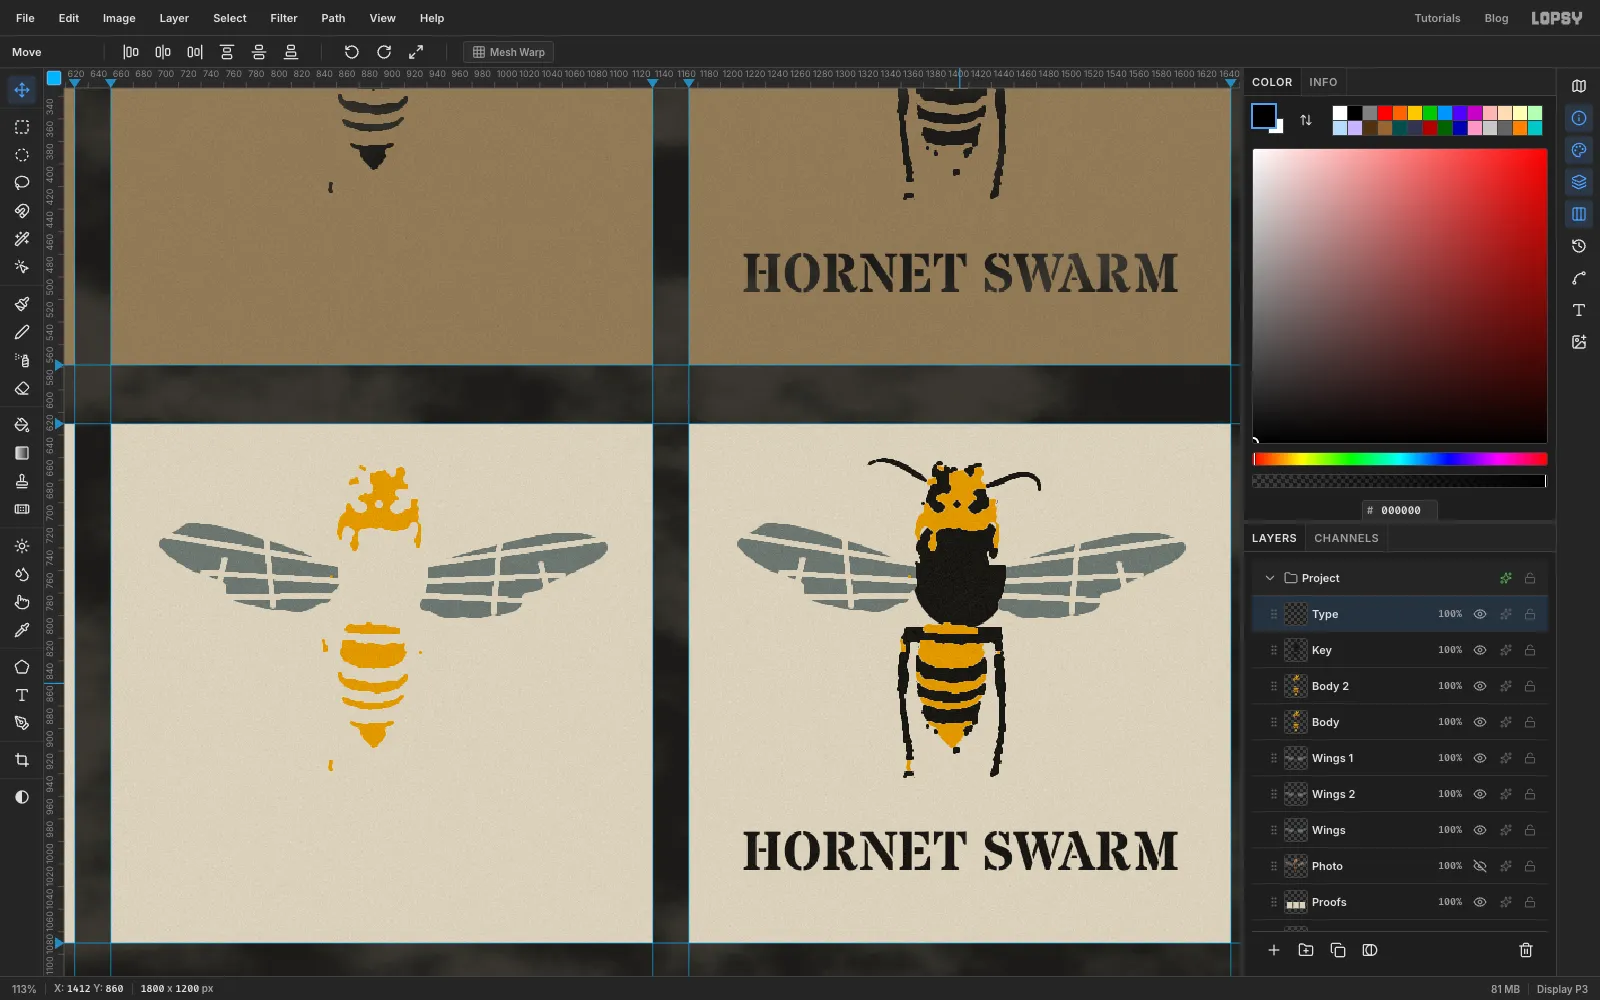Switch to the Info tab

1323,82
